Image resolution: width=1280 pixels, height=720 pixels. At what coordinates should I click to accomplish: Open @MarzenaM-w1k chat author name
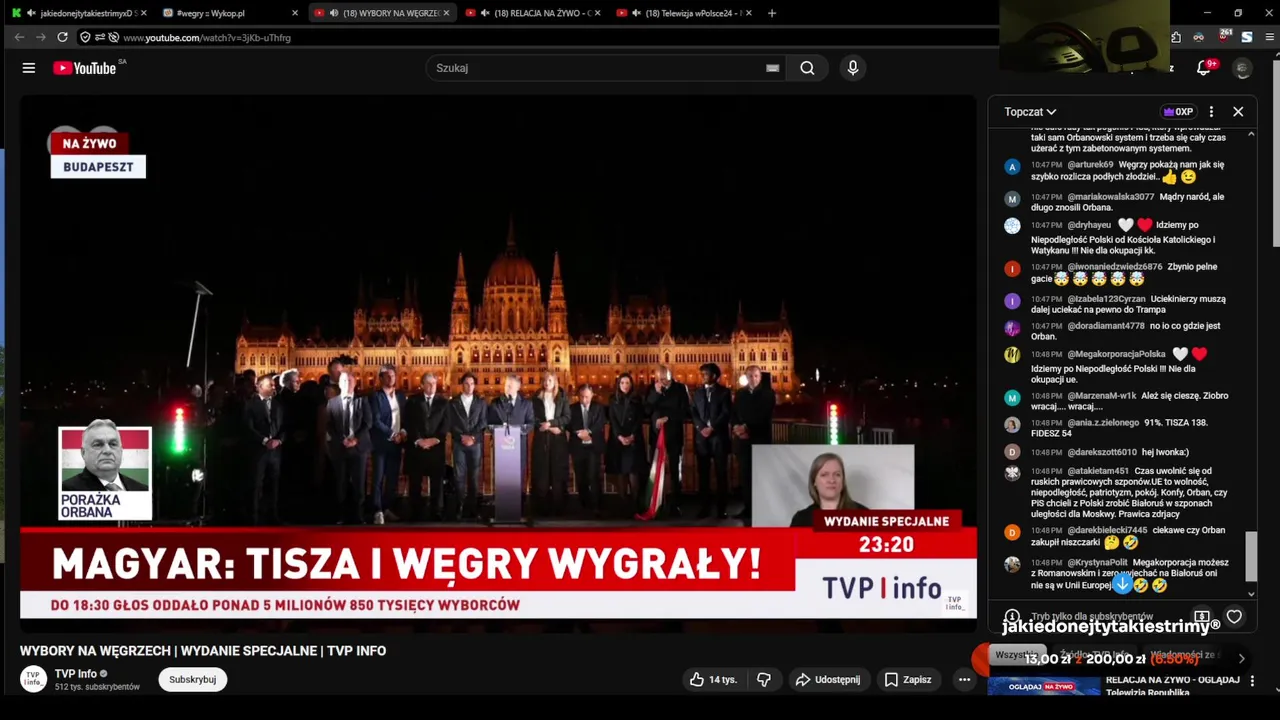click(x=1102, y=396)
